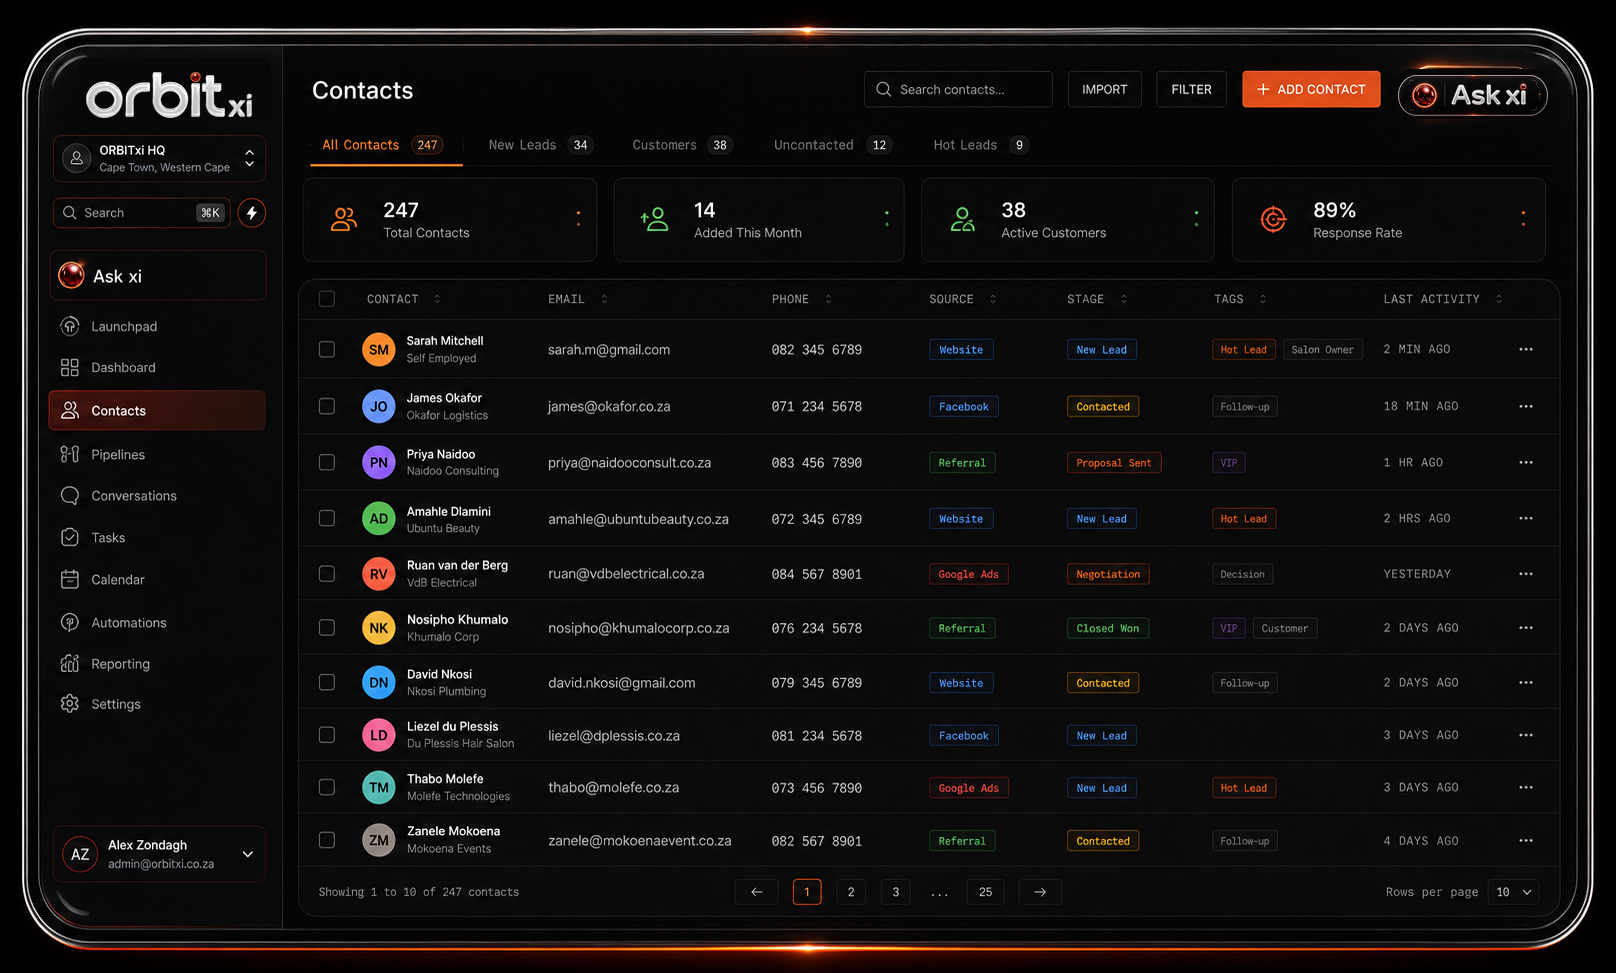Click the Total Contacts card menu dots
Image resolution: width=1616 pixels, height=973 pixels.
pos(578,218)
